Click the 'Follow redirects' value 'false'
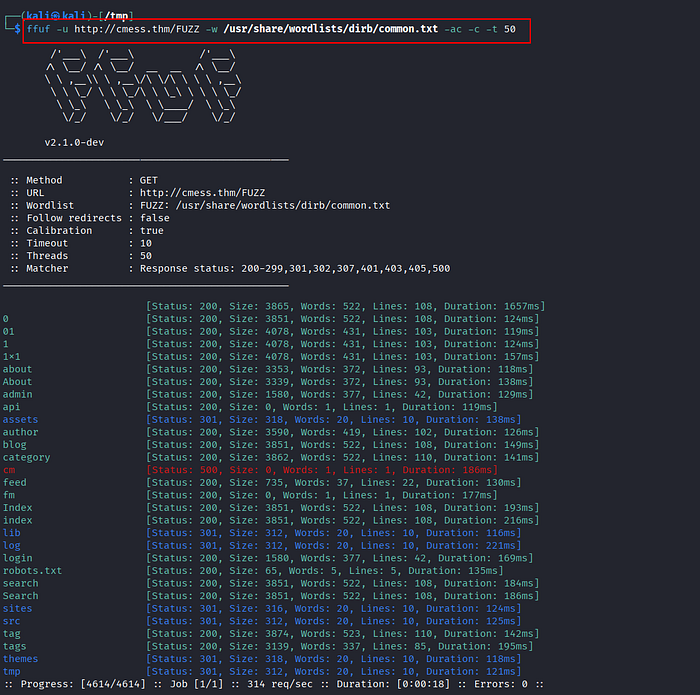The image size is (700, 695). tap(154, 218)
